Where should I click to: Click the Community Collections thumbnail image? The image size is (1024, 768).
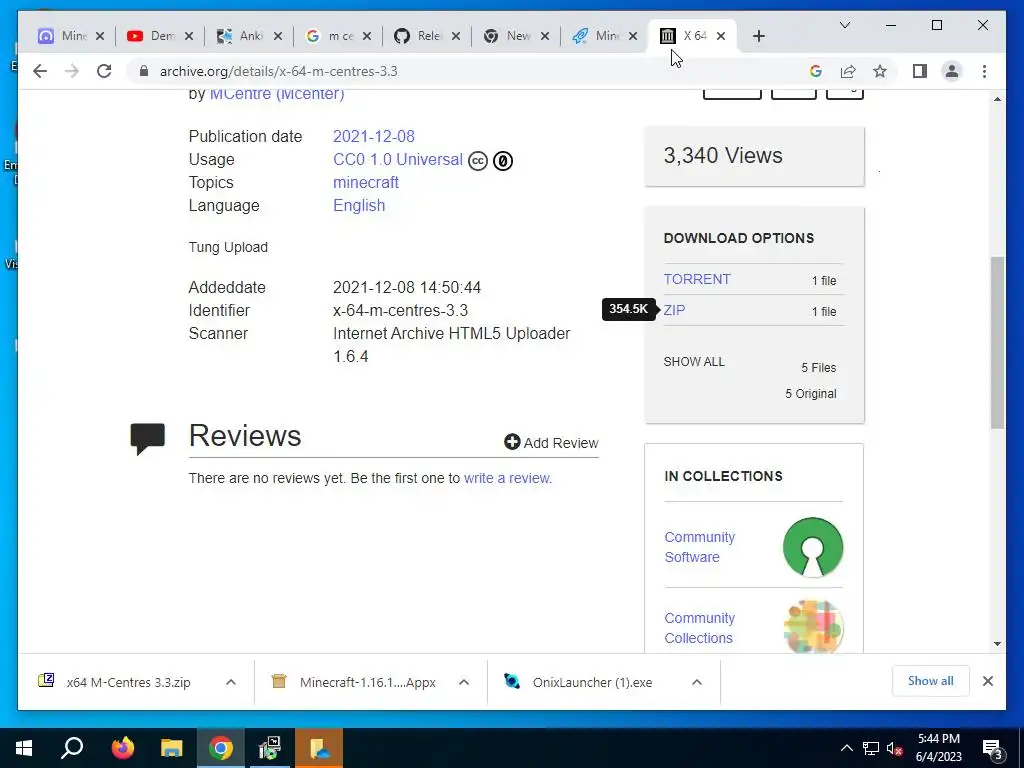tap(813, 626)
